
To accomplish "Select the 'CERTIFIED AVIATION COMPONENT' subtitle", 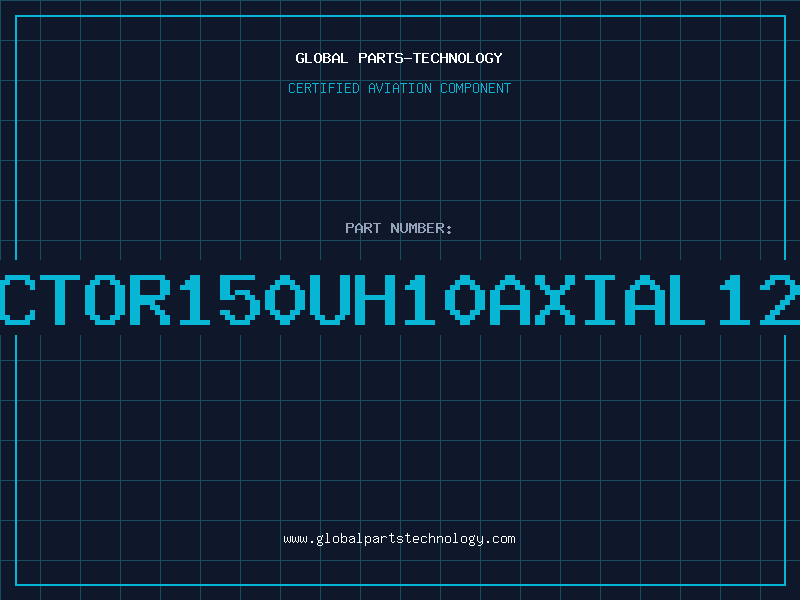I will click(x=399, y=88).
